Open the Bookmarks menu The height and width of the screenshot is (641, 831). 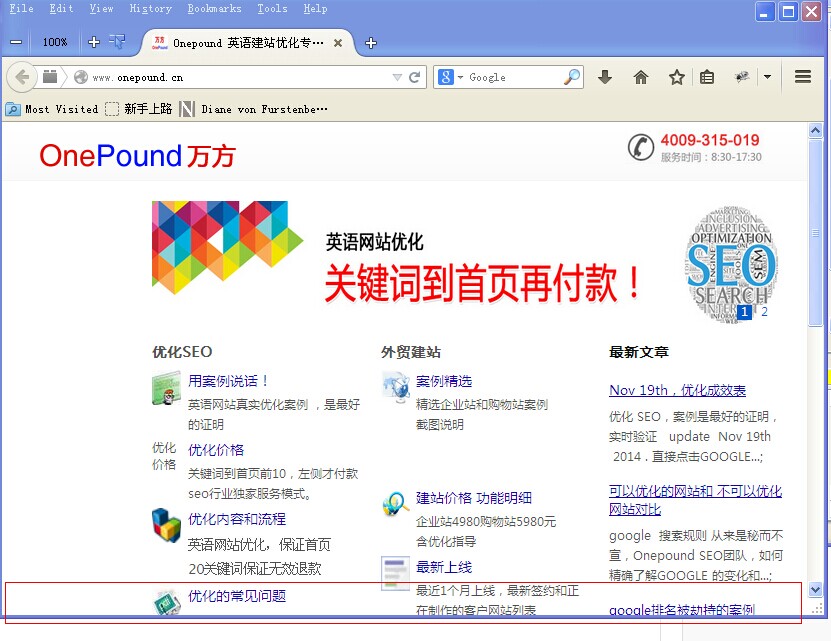[x=214, y=8]
